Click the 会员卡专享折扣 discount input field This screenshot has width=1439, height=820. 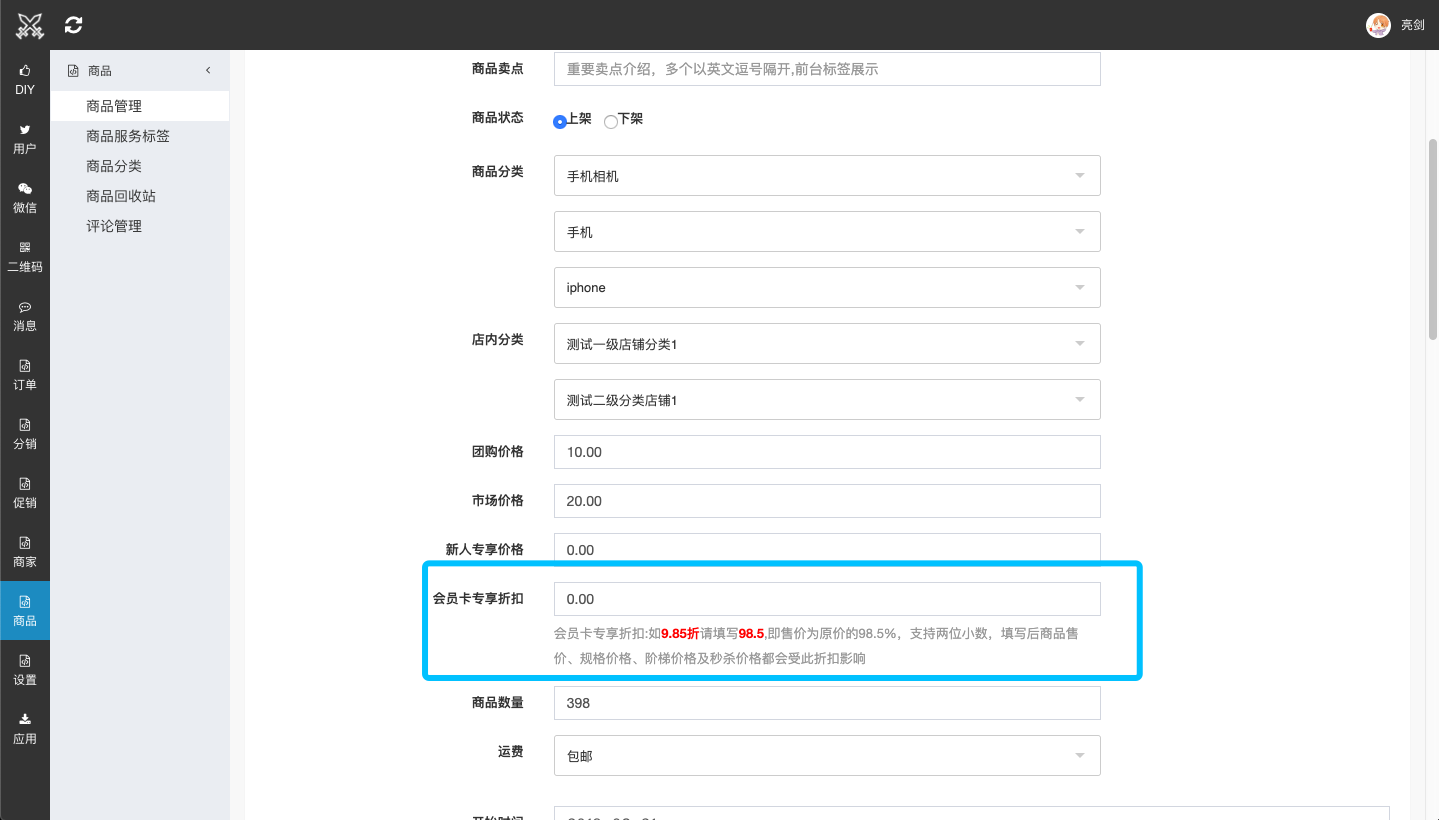826,600
